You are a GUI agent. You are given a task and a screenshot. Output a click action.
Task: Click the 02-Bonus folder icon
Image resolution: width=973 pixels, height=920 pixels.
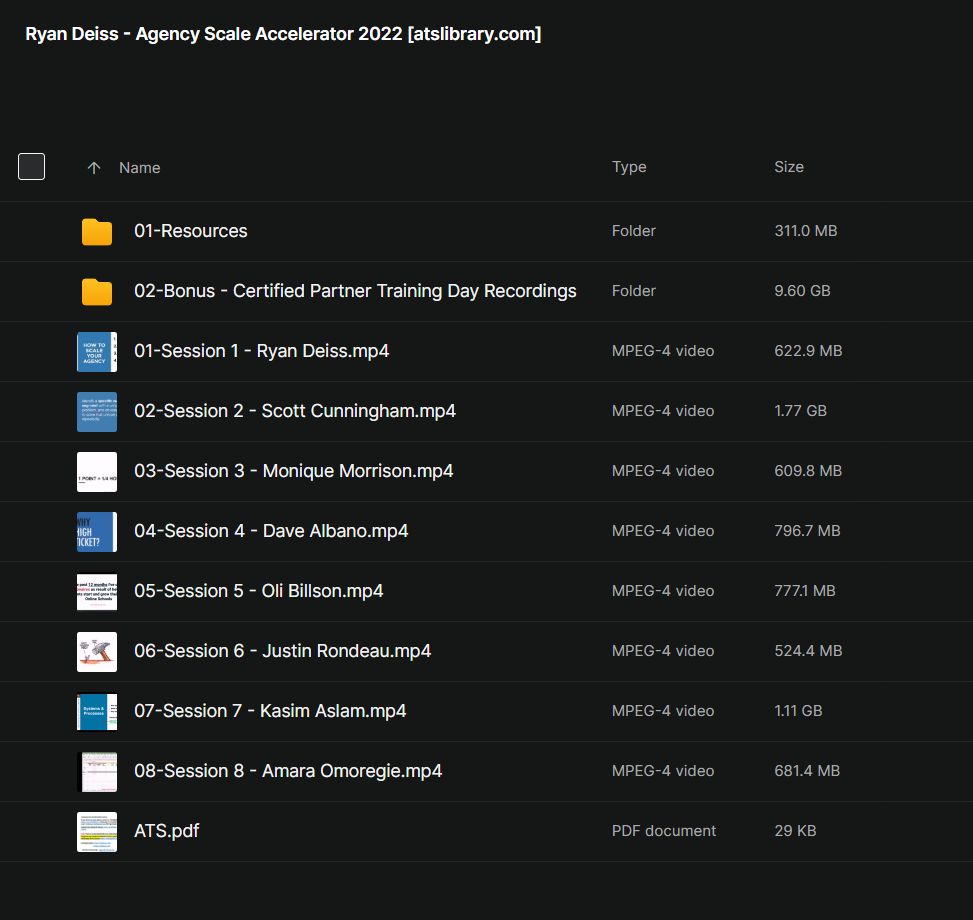point(97,292)
